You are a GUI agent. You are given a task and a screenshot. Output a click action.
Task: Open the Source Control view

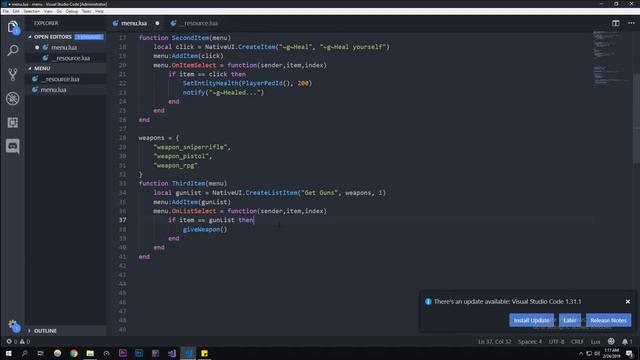click(13, 75)
